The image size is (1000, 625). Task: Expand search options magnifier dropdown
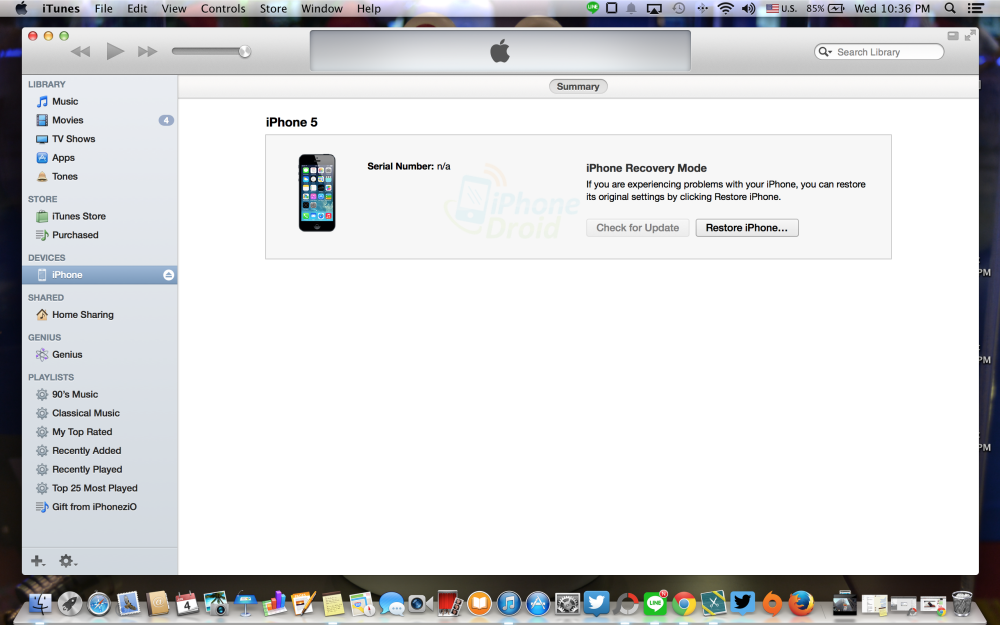pyautogui.click(x=825, y=52)
